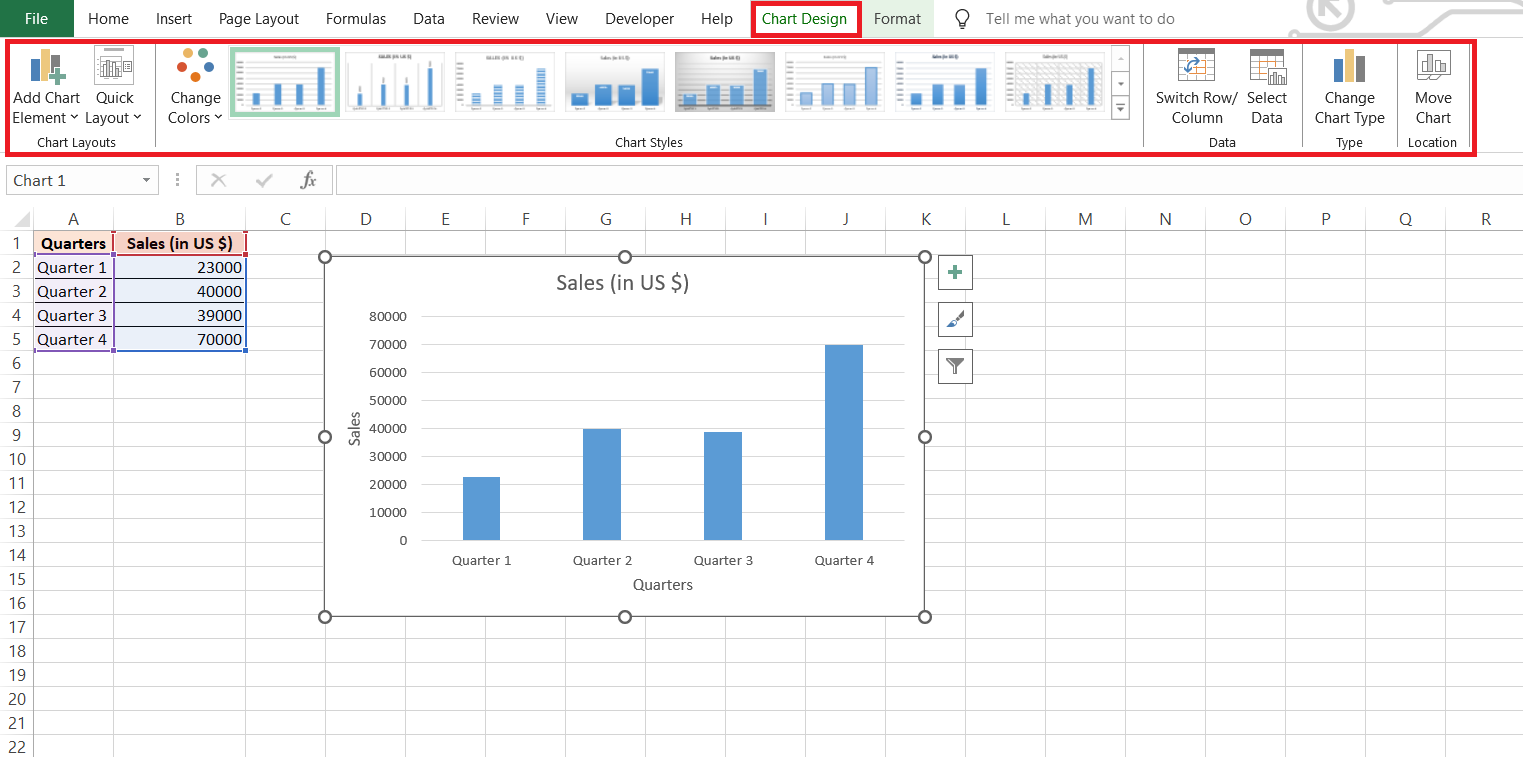1523x757 pixels.
Task: Open the Help tab
Action: pos(717,19)
